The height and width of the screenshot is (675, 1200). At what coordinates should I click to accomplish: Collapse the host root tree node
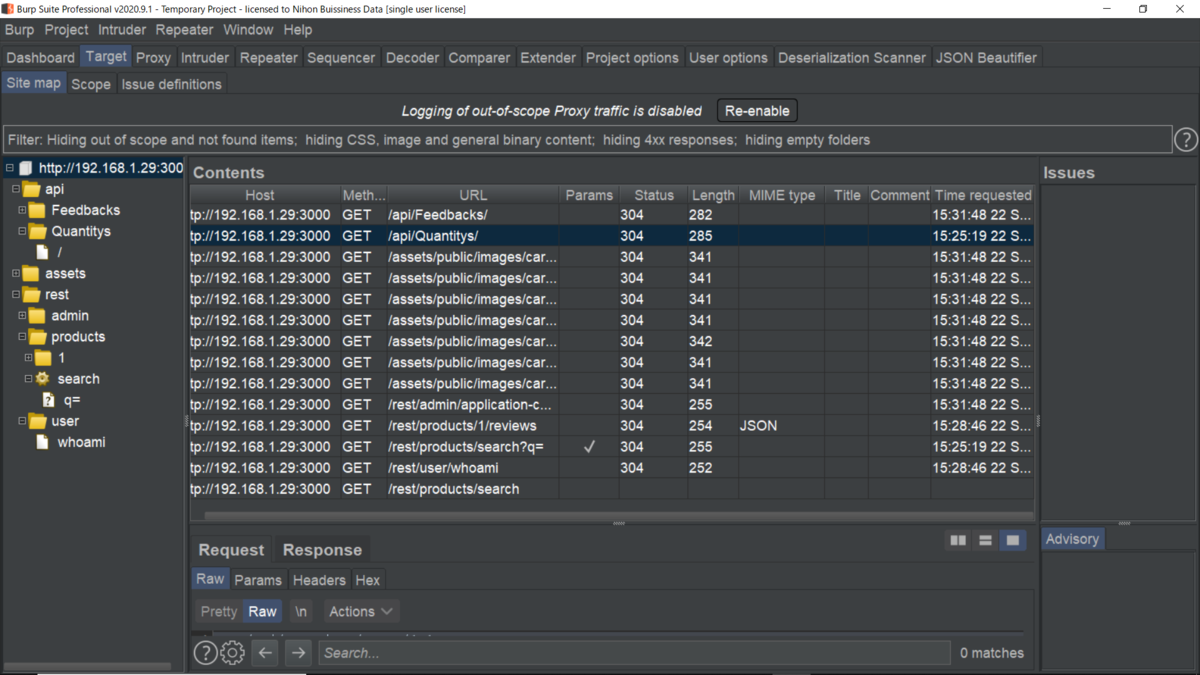click(x=9, y=168)
